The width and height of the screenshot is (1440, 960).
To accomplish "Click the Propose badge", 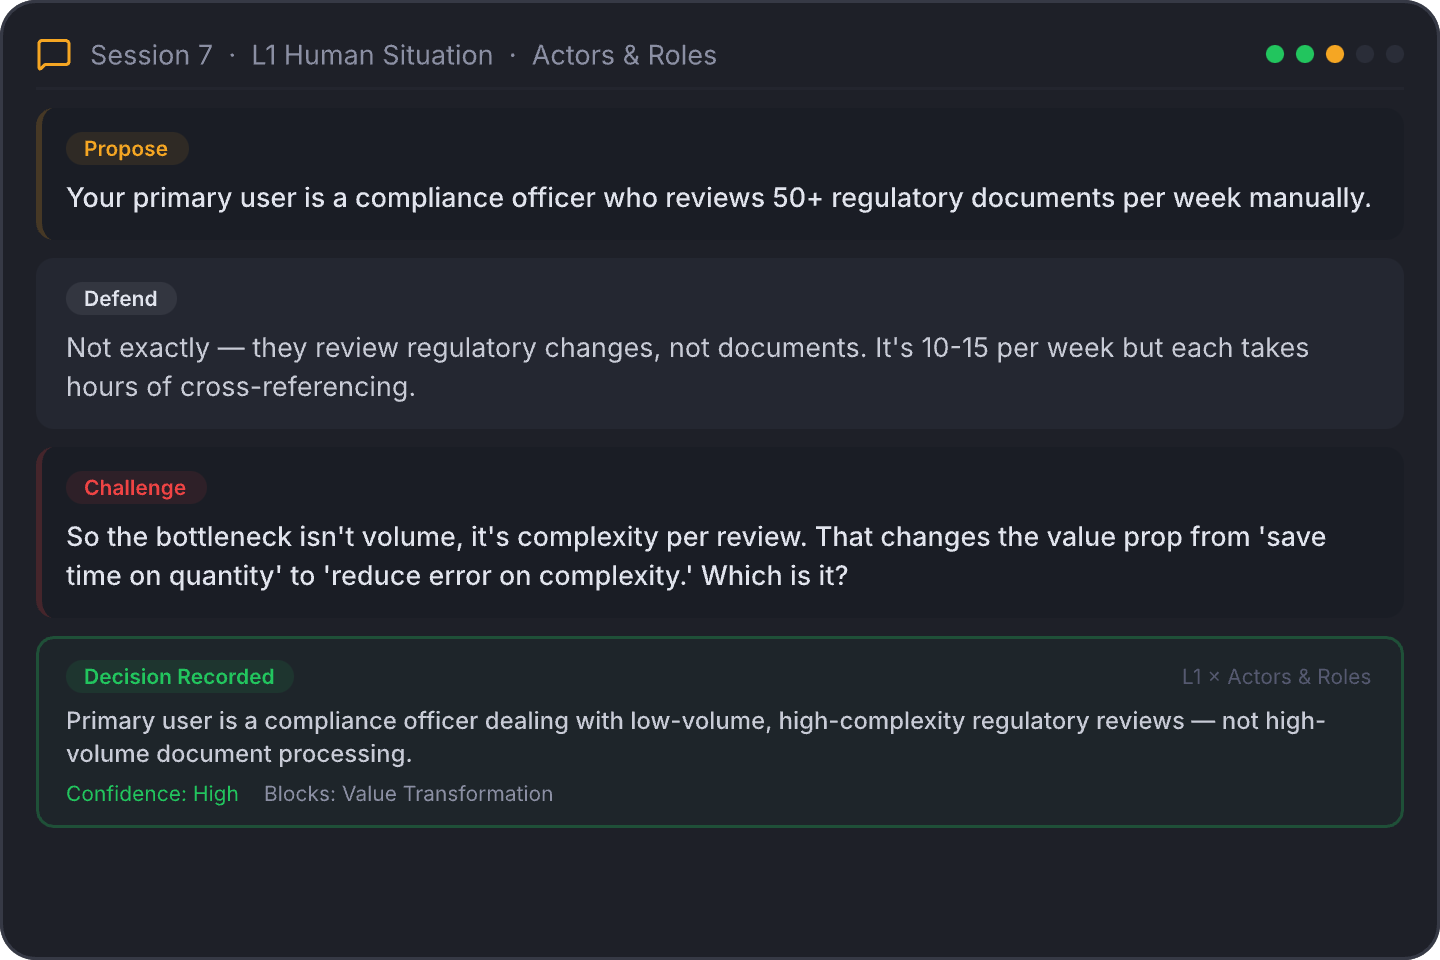I will 126,149.
